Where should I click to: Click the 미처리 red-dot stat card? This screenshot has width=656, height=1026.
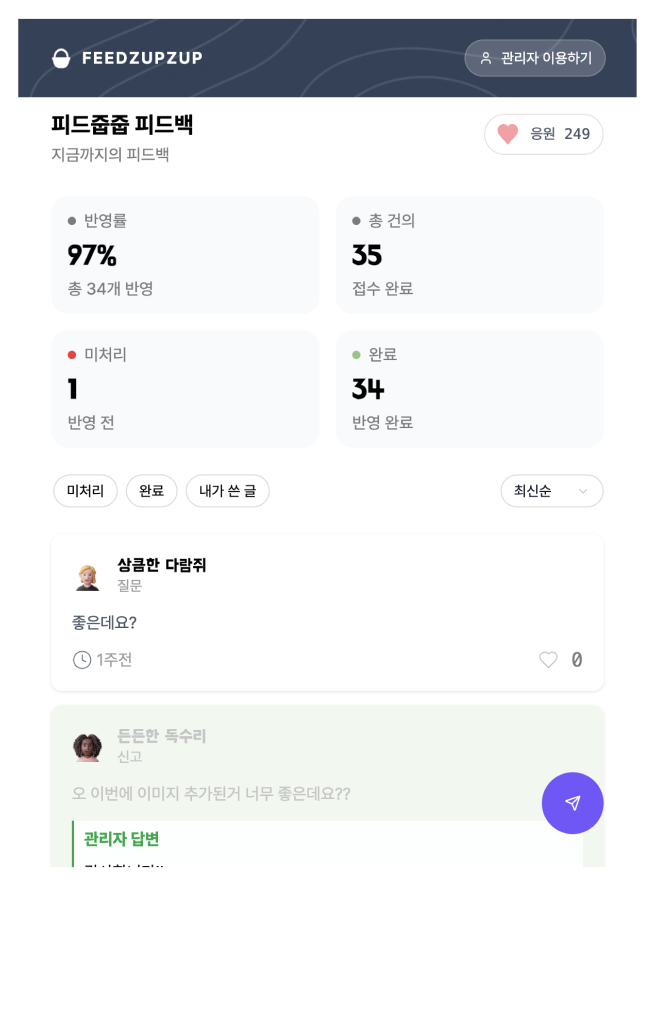pos(185,389)
